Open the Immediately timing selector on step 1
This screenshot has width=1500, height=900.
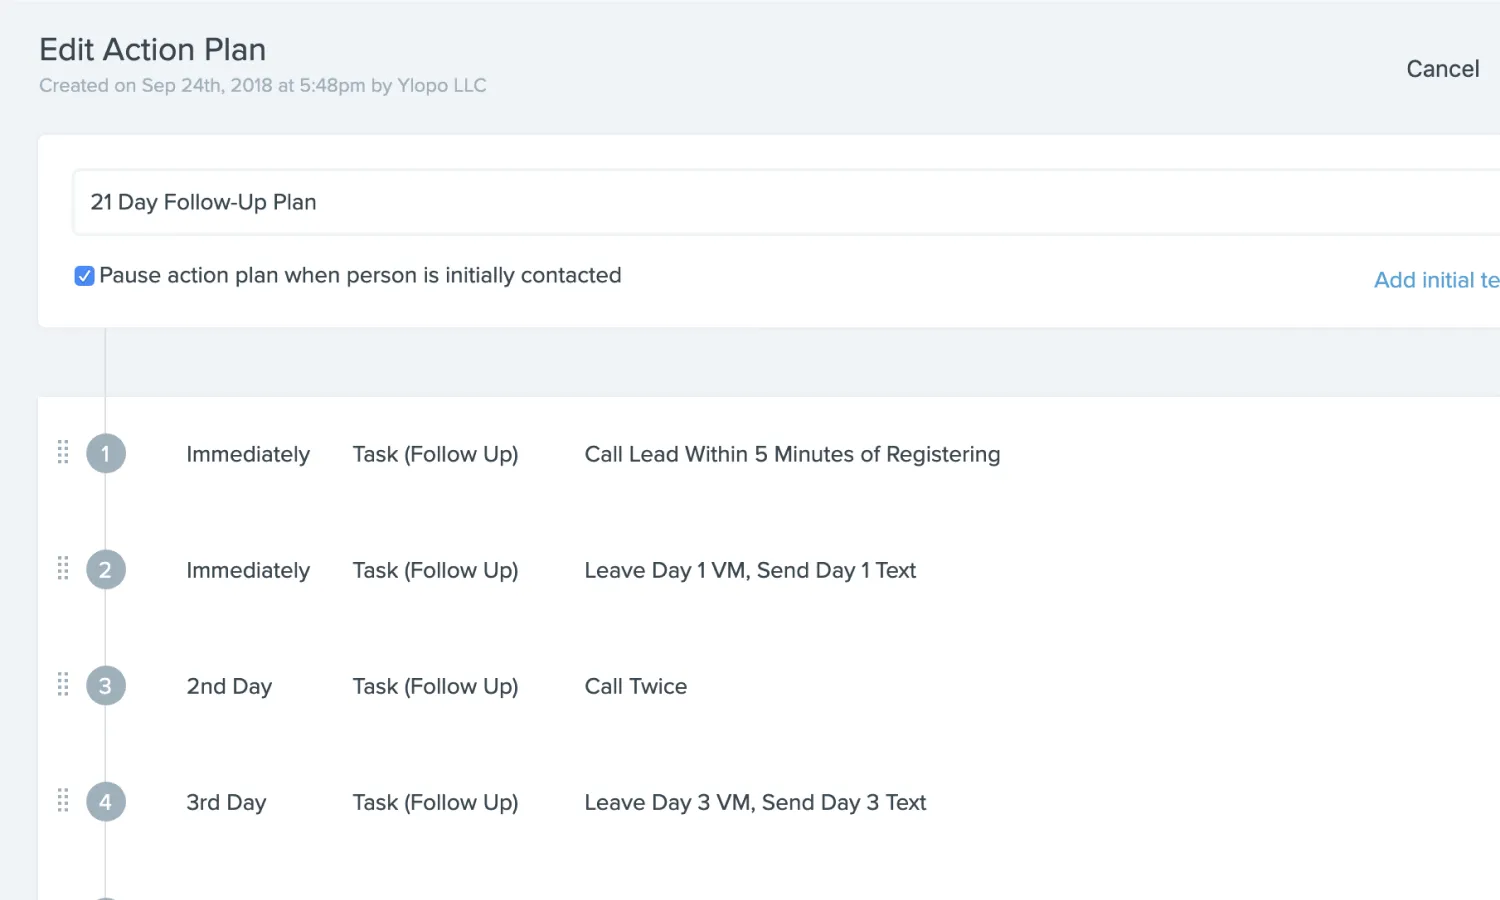(247, 453)
